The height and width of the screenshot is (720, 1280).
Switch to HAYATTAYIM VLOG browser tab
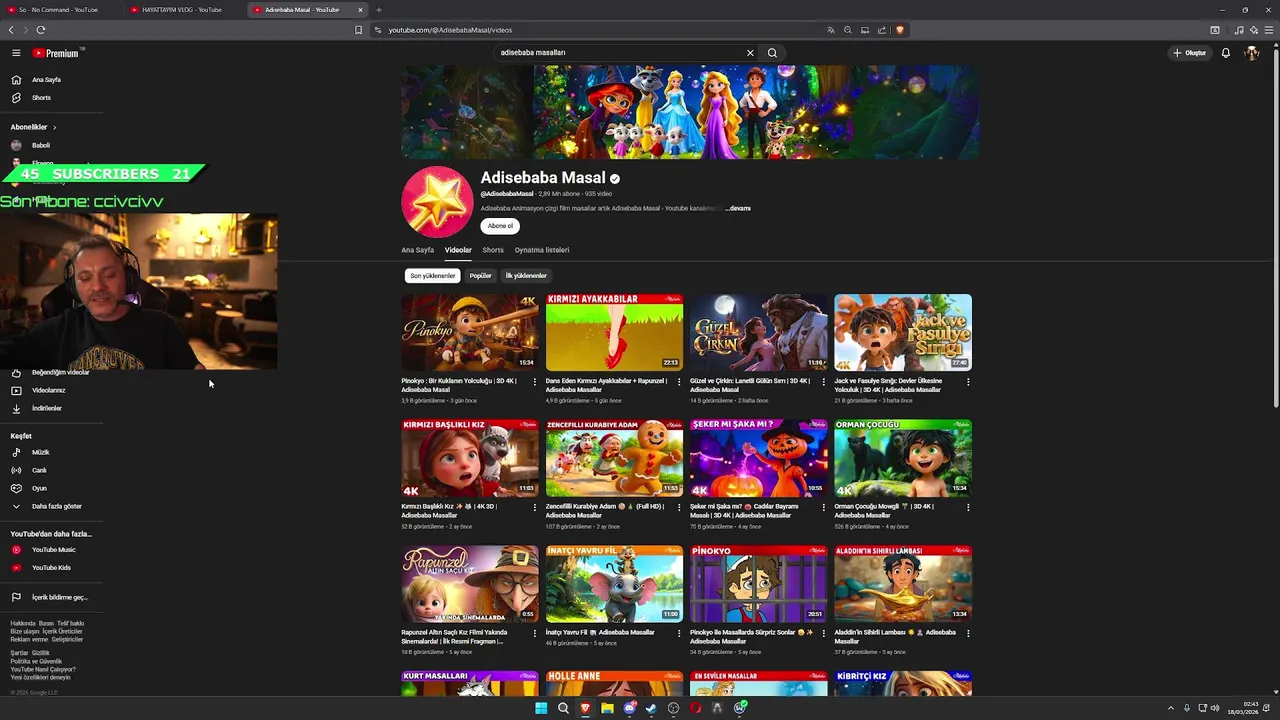coord(181,10)
